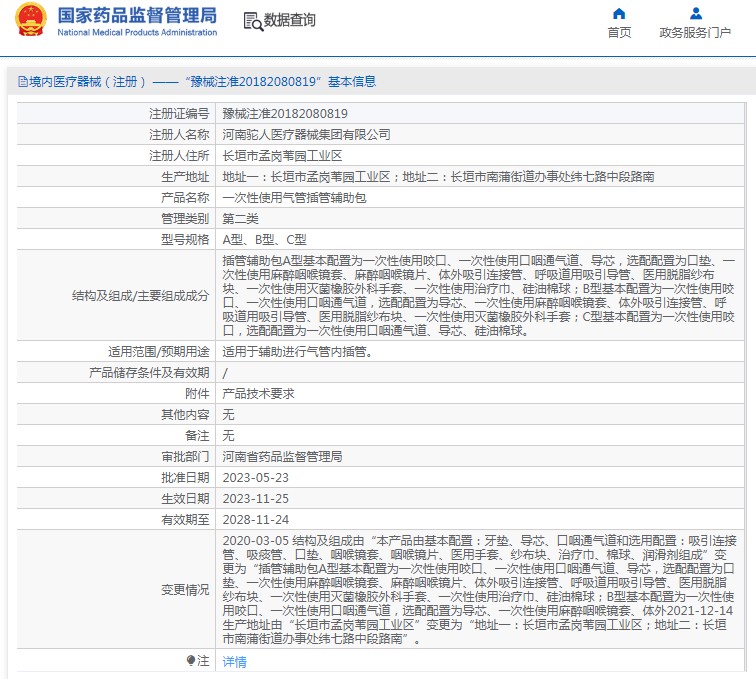Go to 首页 home page
The image size is (756, 679).
click(619, 32)
